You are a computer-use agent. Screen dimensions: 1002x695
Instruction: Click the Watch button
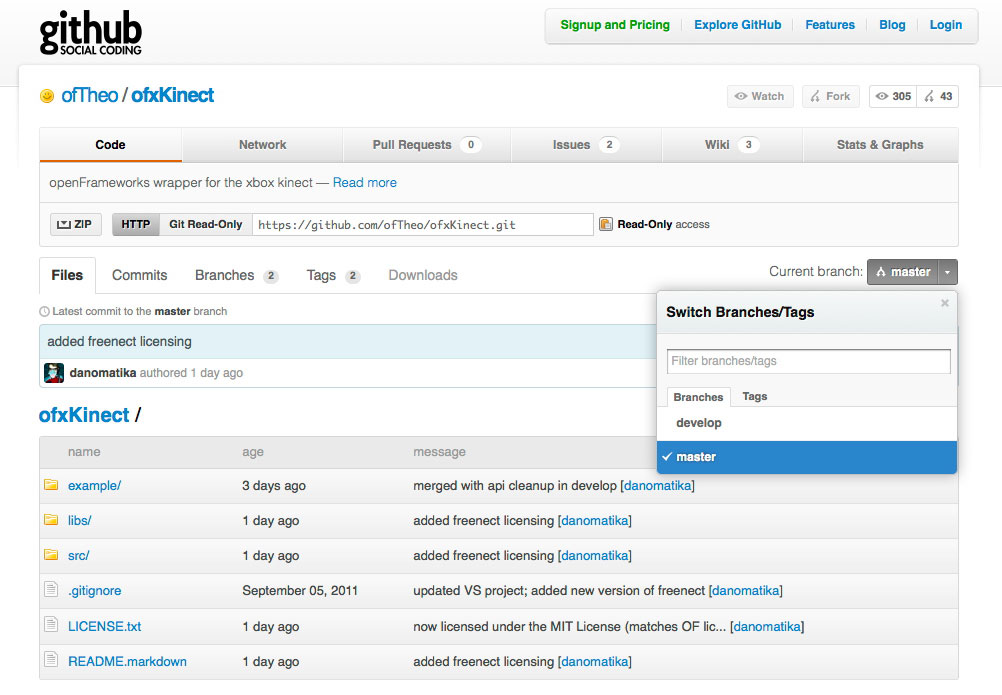coord(760,96)
